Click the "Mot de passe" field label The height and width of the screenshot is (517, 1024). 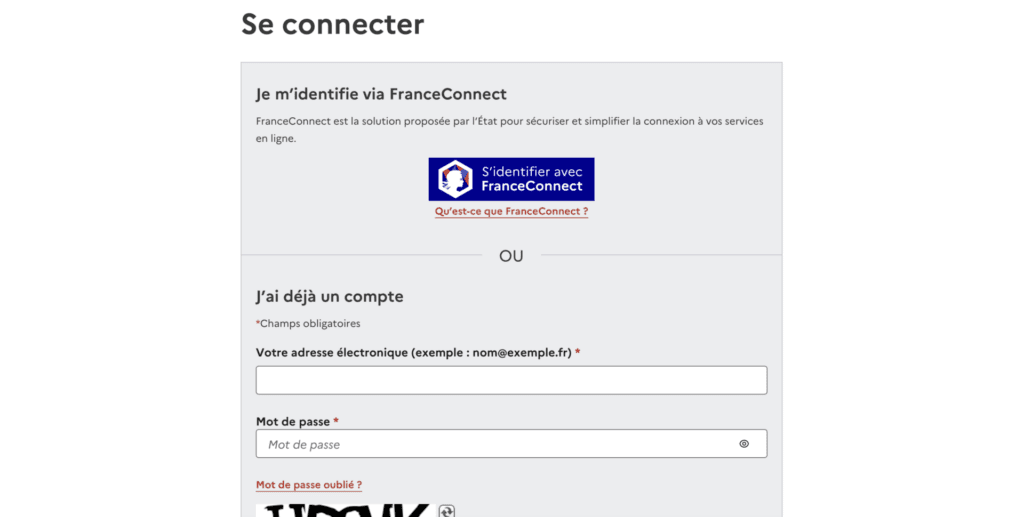tap(293, 422)
